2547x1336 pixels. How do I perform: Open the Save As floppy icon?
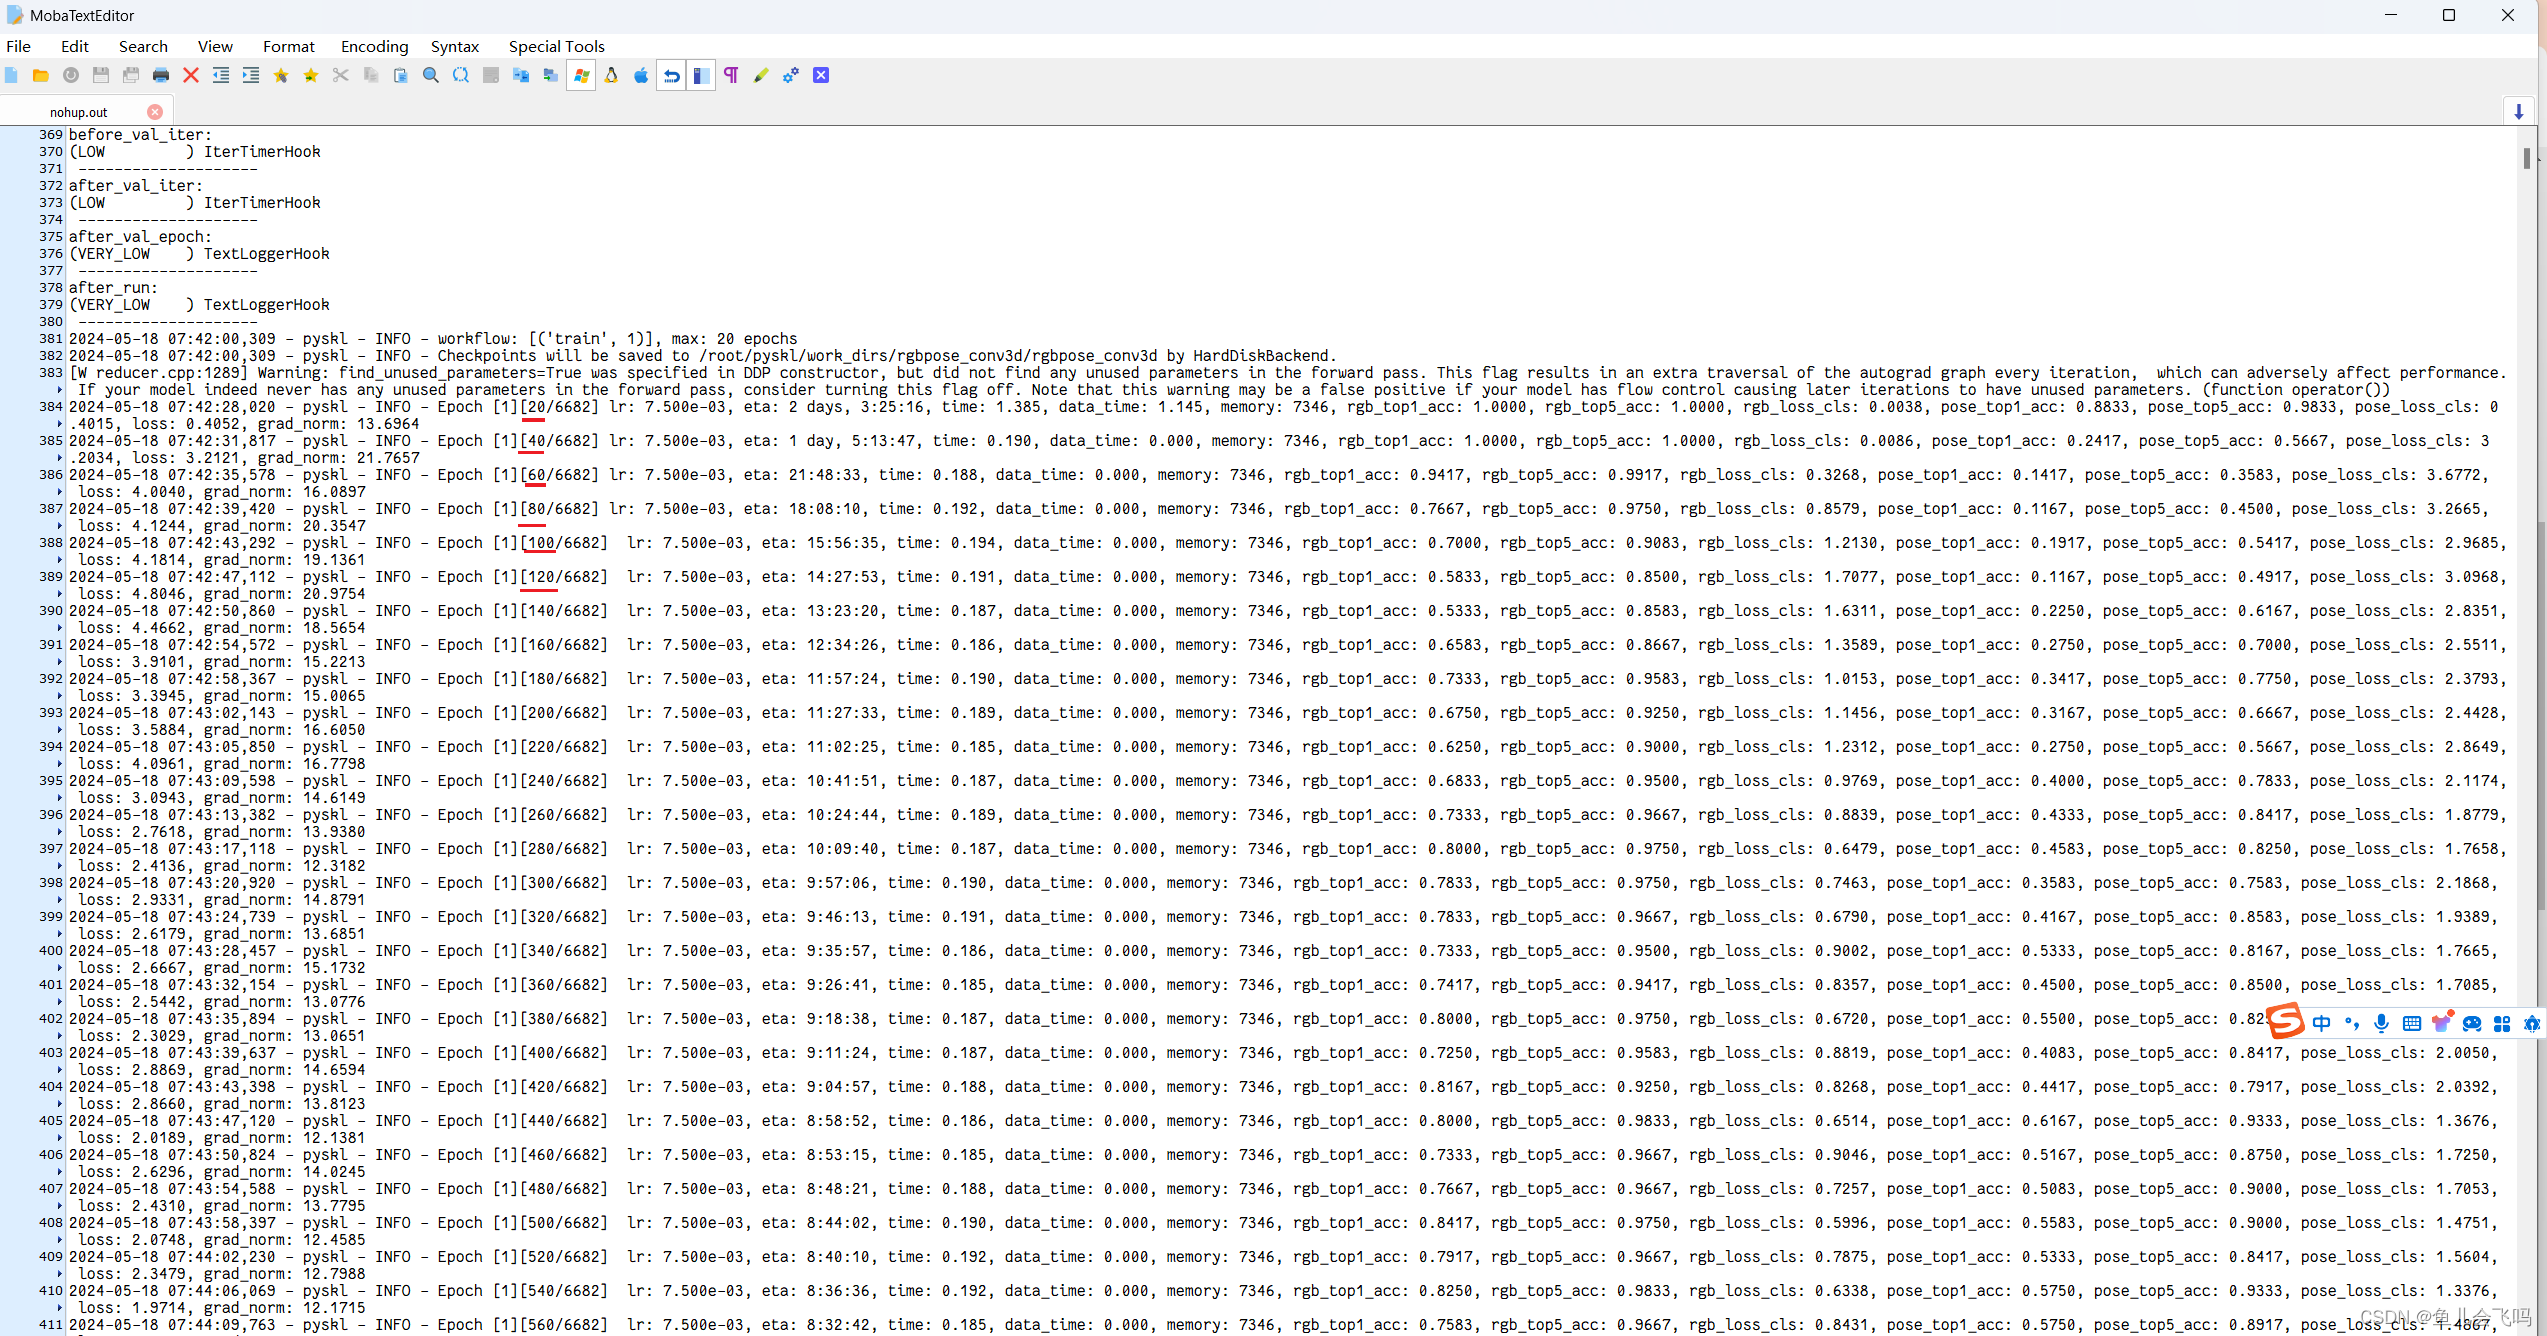[131, 75]
